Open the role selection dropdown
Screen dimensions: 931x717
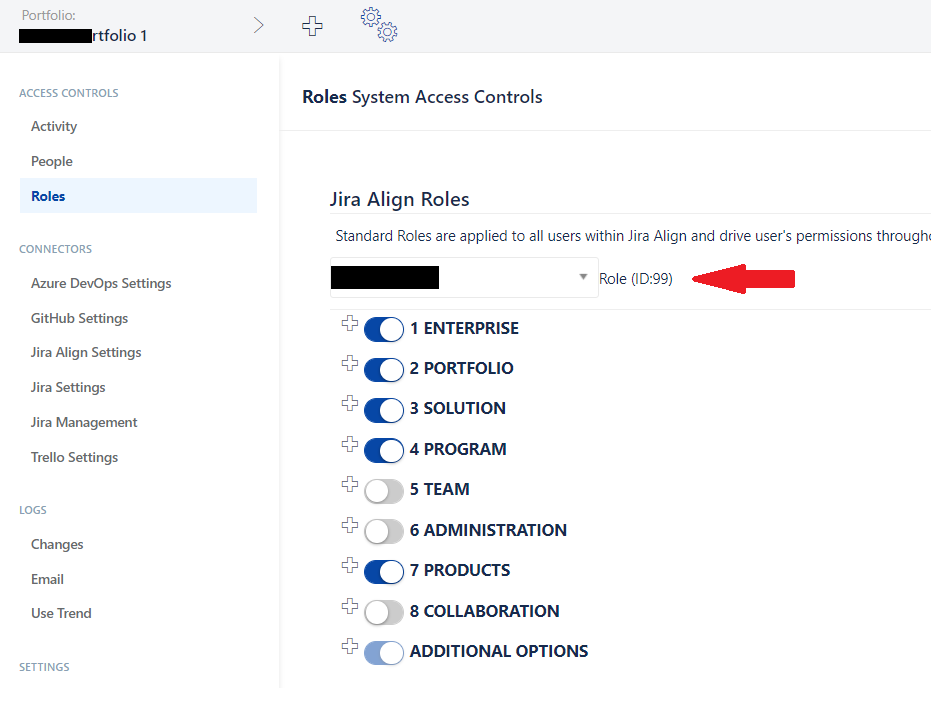(464, 277)
